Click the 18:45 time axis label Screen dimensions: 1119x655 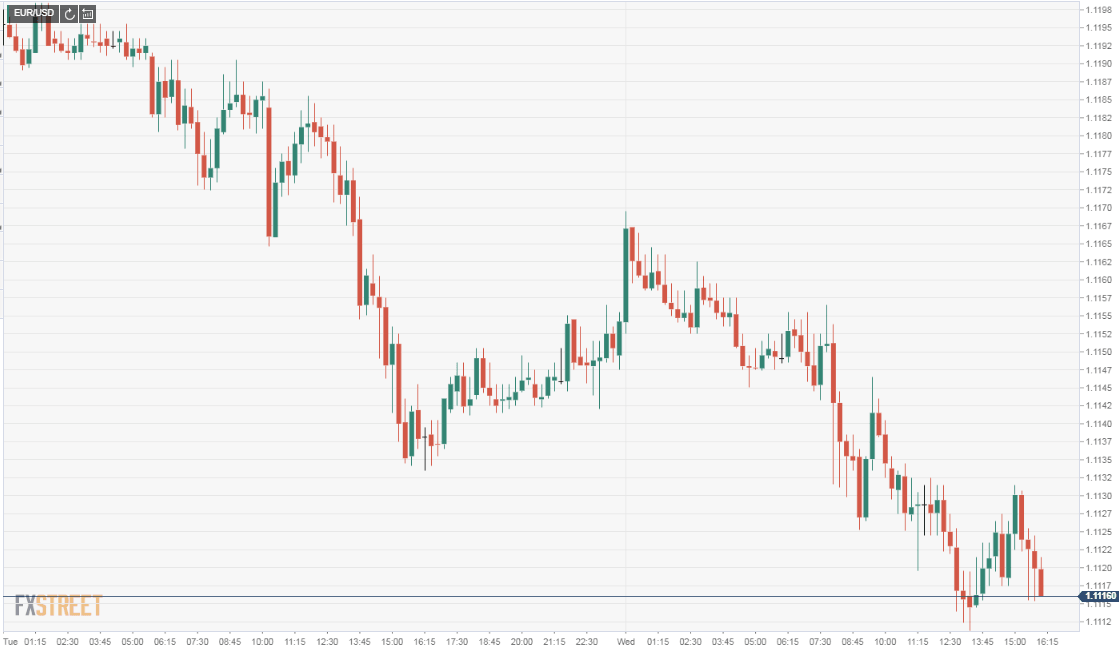(x=490, y=641)
